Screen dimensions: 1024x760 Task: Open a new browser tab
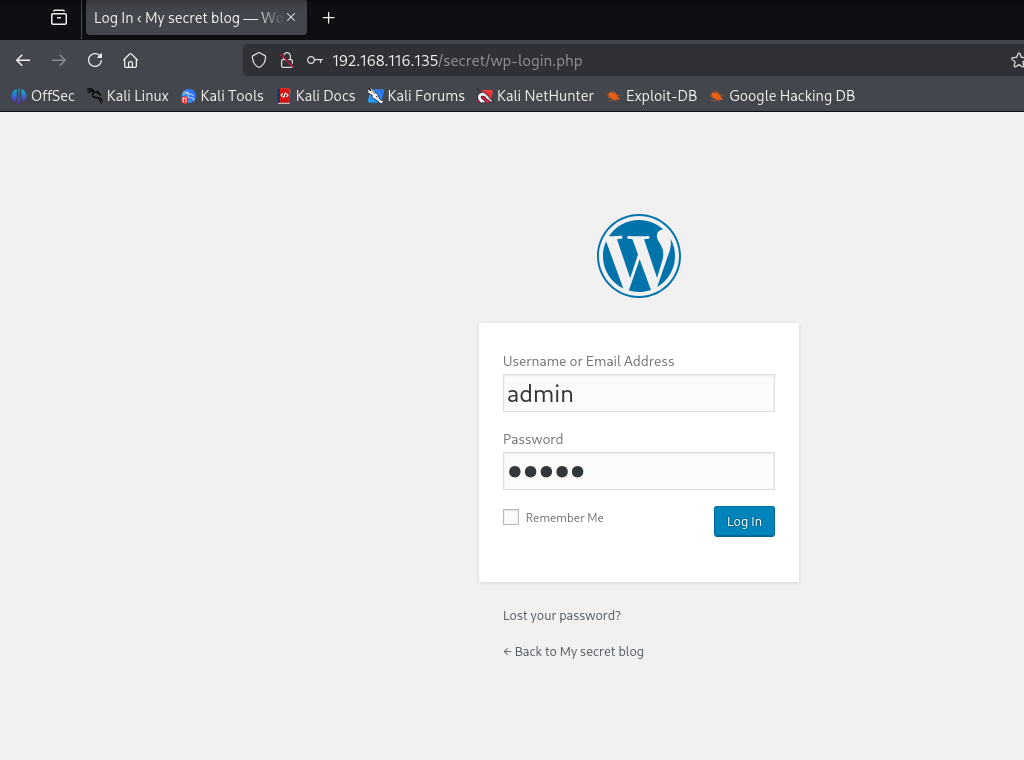pos(328,18)
